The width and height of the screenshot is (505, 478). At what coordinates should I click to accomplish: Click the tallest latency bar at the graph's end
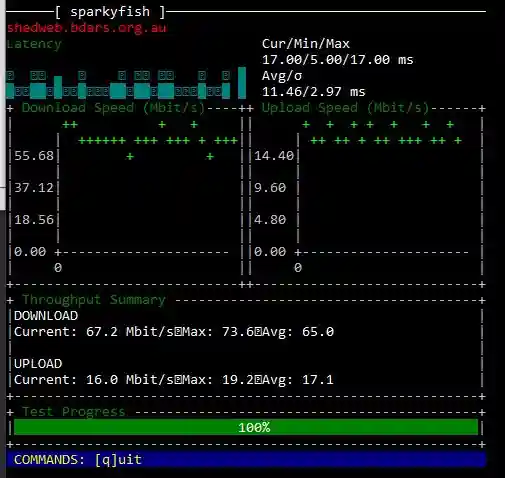242,83
